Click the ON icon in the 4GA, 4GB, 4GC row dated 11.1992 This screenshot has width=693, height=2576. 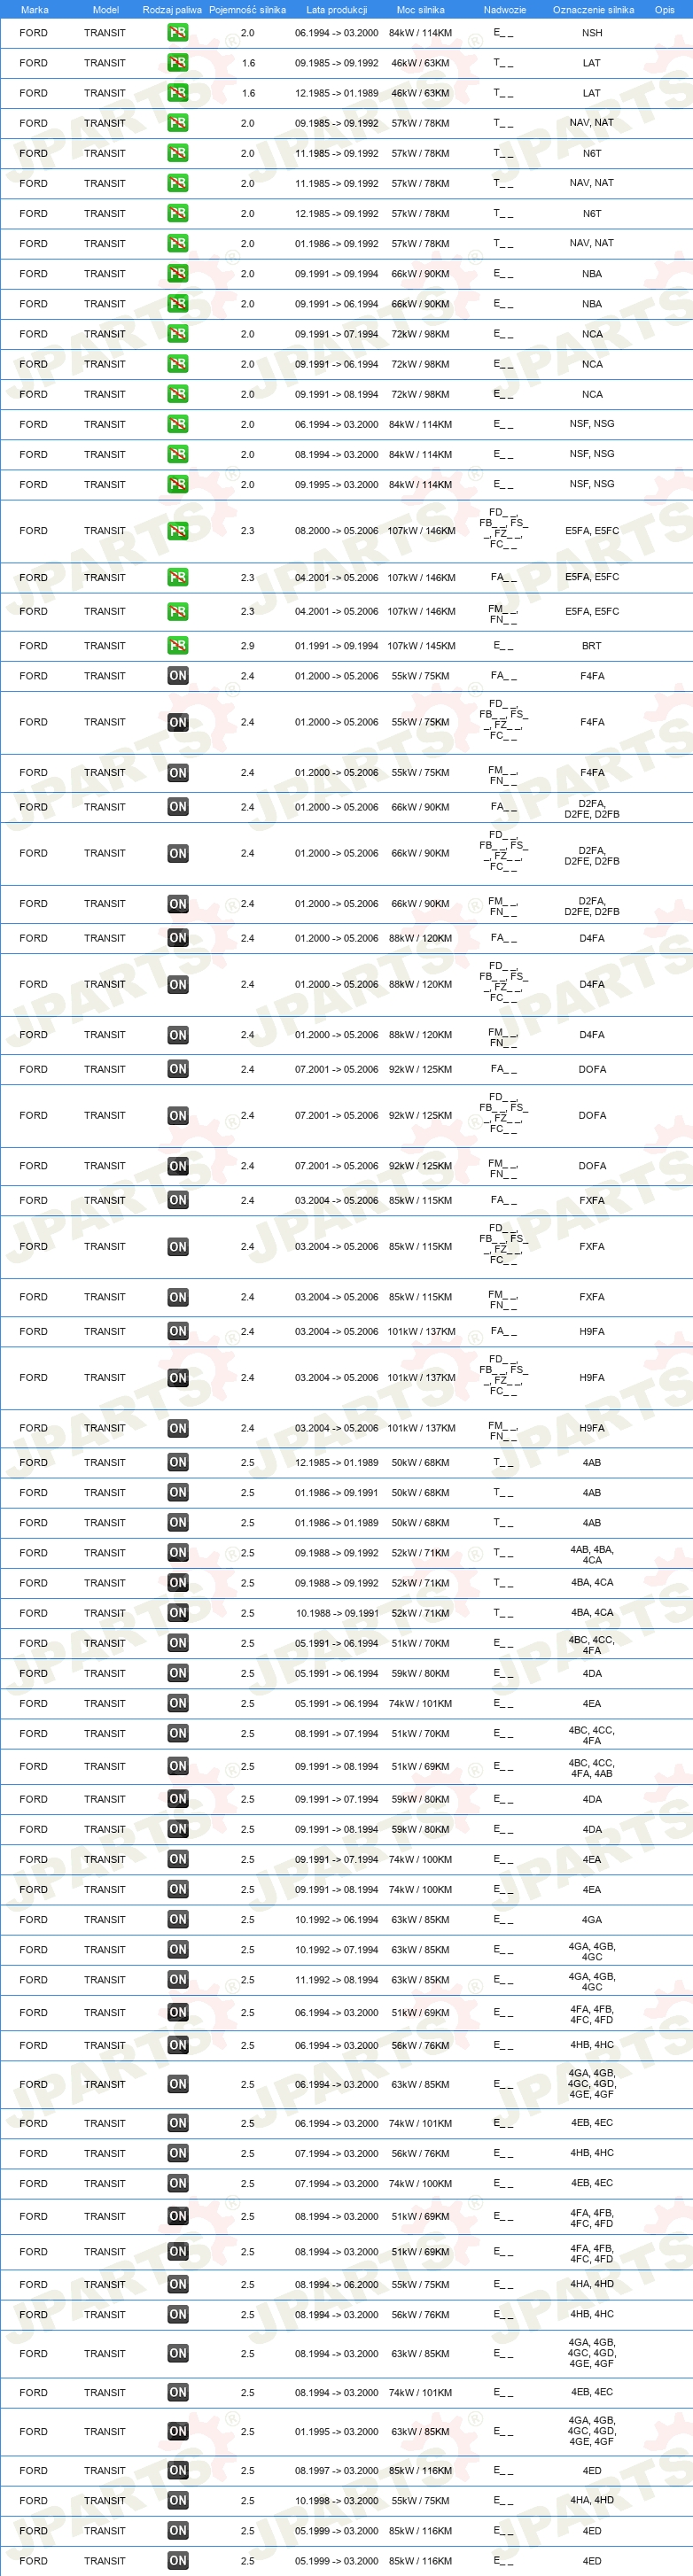pyautogui.click(x=178, y=1979)
